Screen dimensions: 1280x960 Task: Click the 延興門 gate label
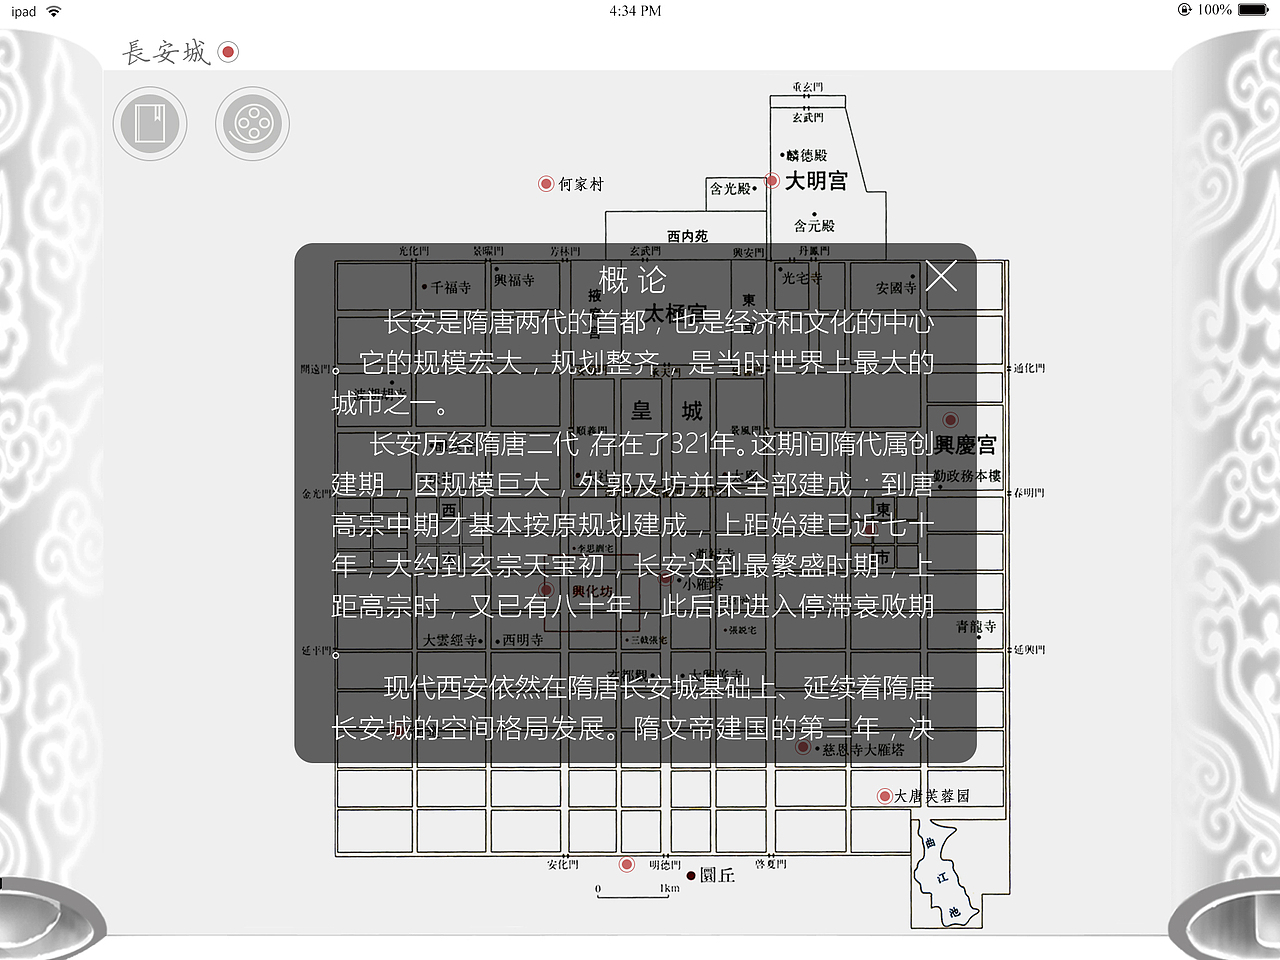1029,650
